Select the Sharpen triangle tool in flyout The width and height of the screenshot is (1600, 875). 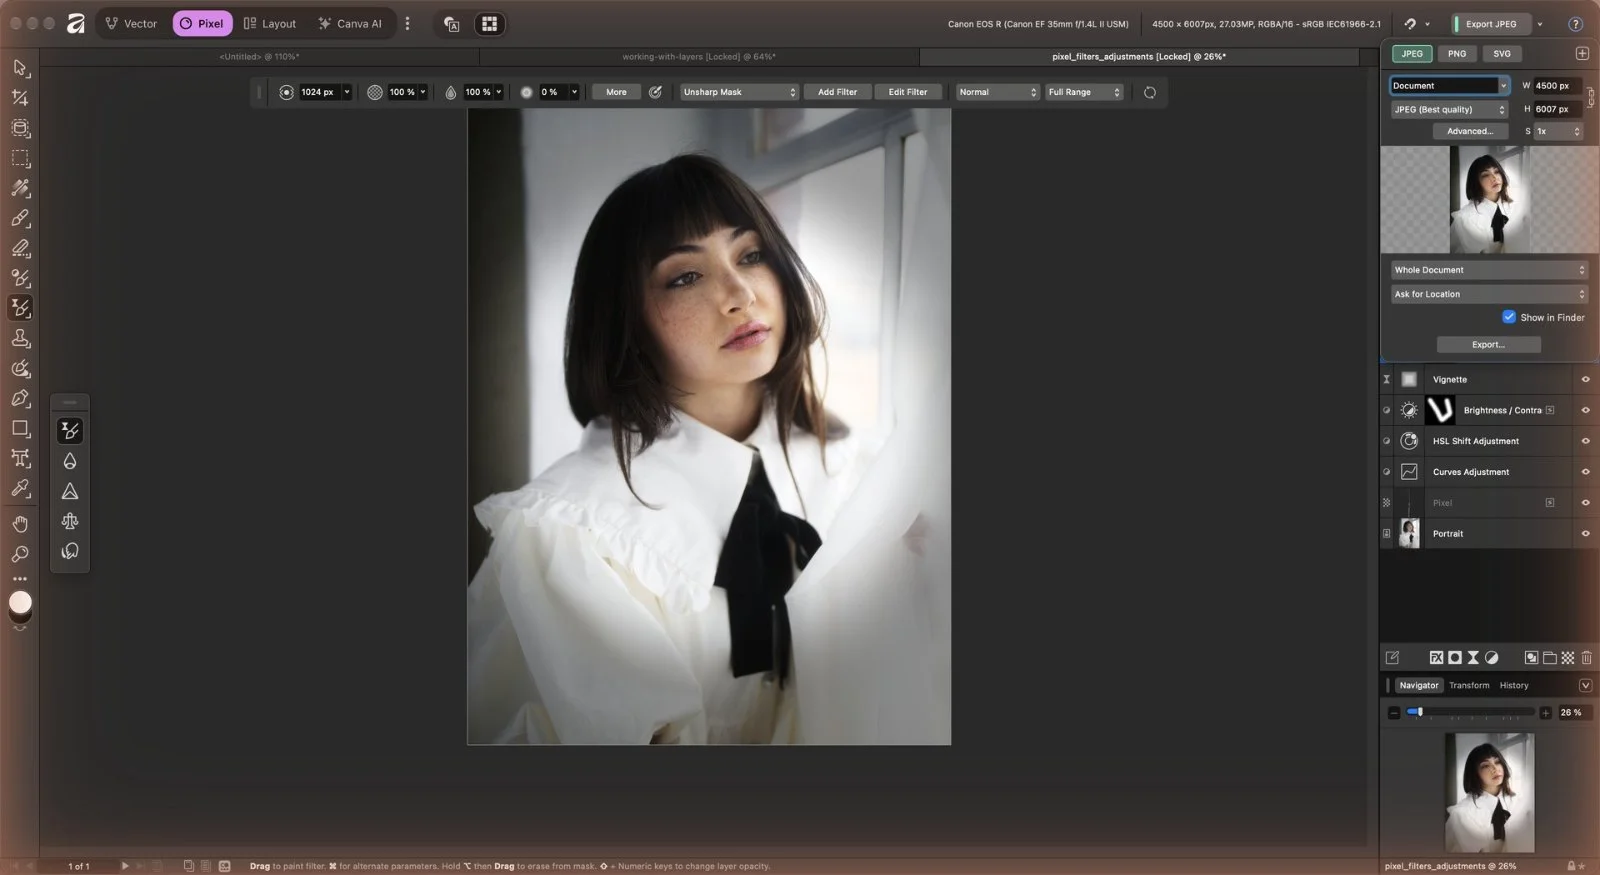click(70, 491)
